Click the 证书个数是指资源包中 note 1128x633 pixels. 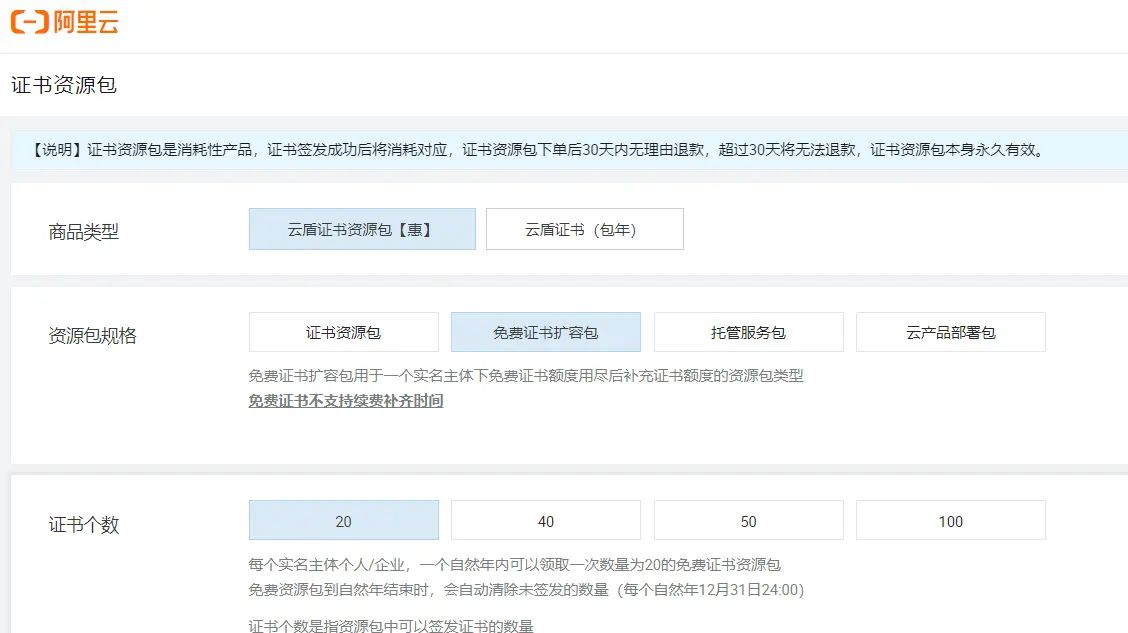coord(391,625)
